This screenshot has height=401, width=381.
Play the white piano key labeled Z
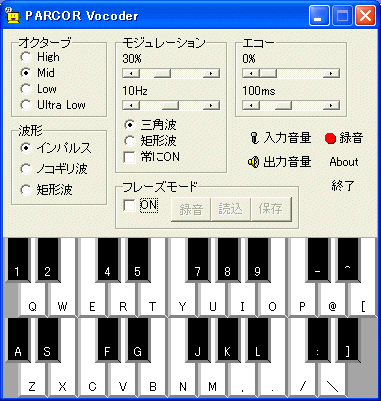(x=32, y=380)
